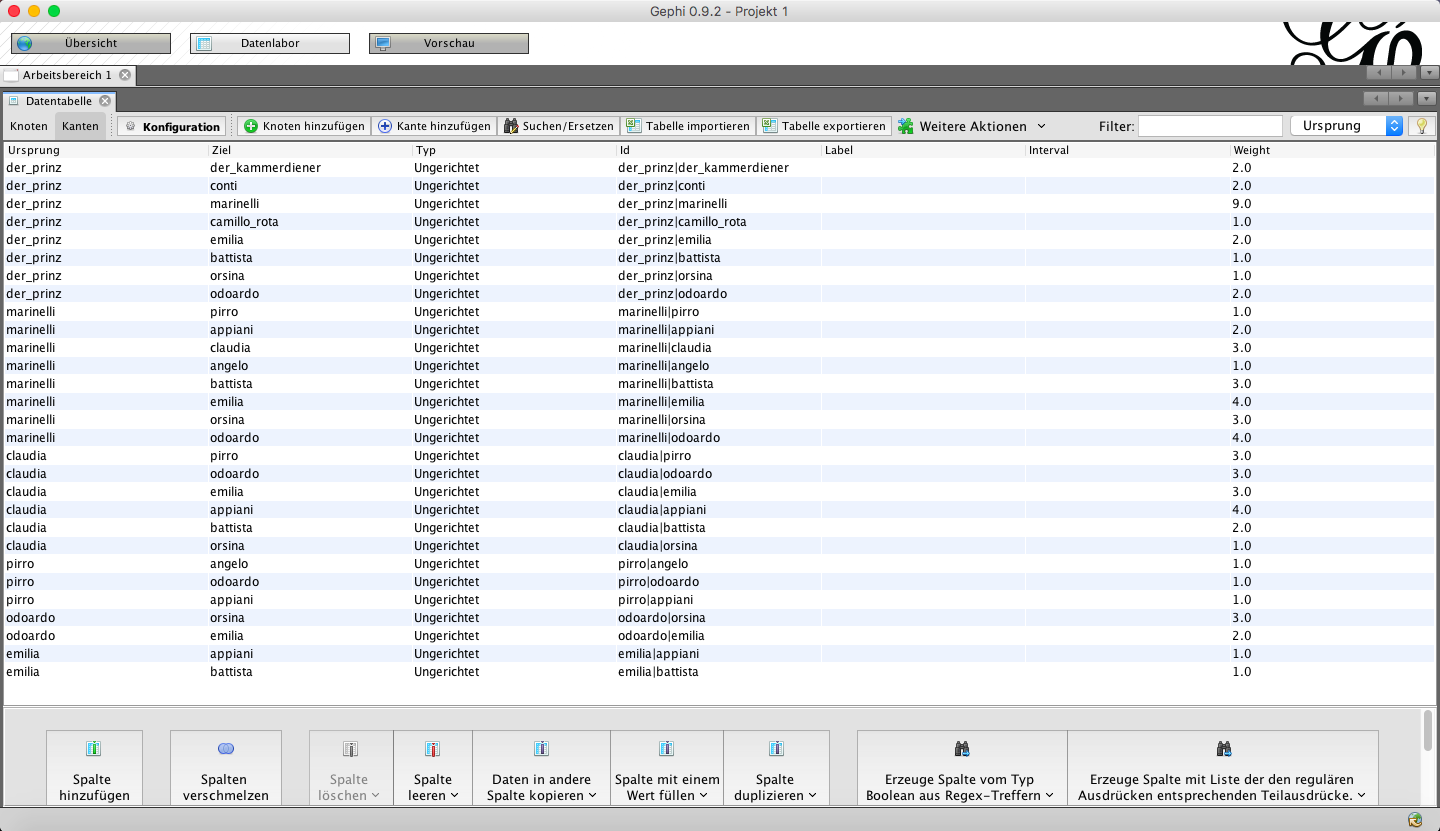Image resolution: width=1440 pixels, height=831 pixels.
Task: Open regex Teilausdrücke list column creator
Action: [1222, 768]
